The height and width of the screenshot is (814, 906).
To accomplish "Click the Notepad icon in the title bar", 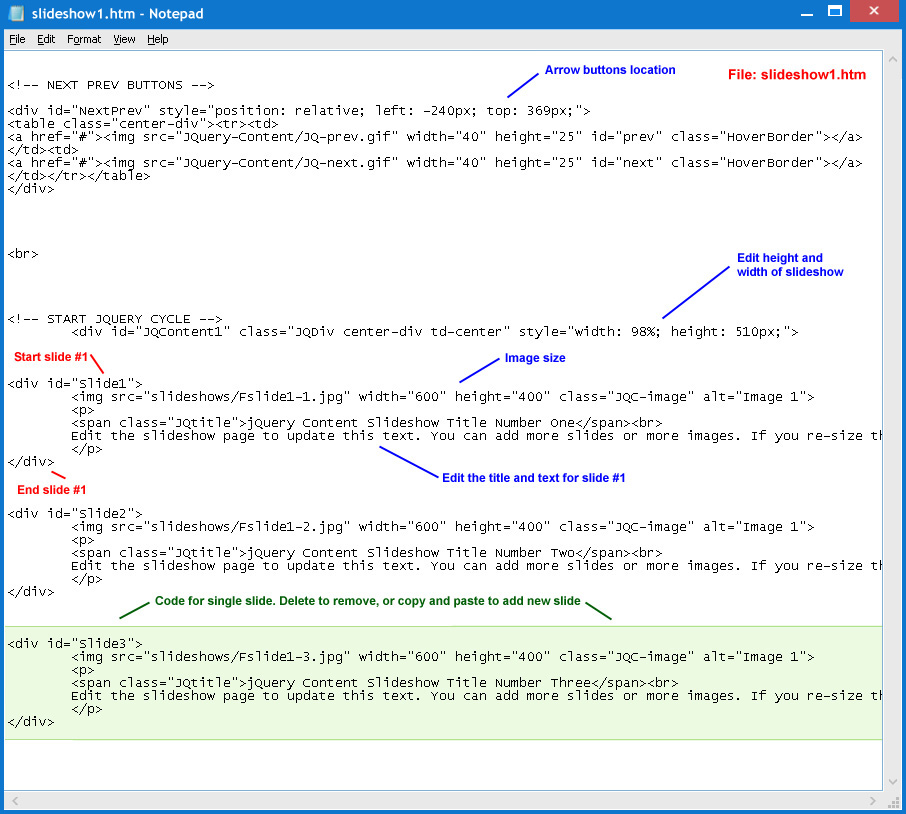I will (x=14, y=11).
